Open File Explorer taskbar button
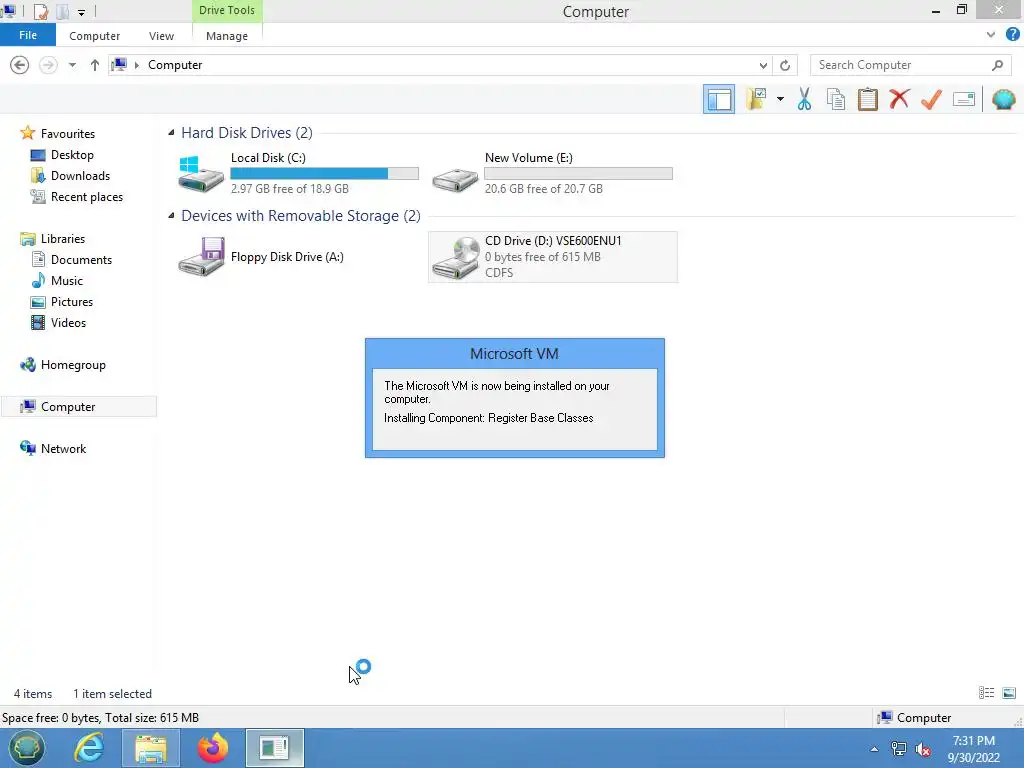Image resolution: width=1024 pixels, height=768 pixels. tap(150, 748)
